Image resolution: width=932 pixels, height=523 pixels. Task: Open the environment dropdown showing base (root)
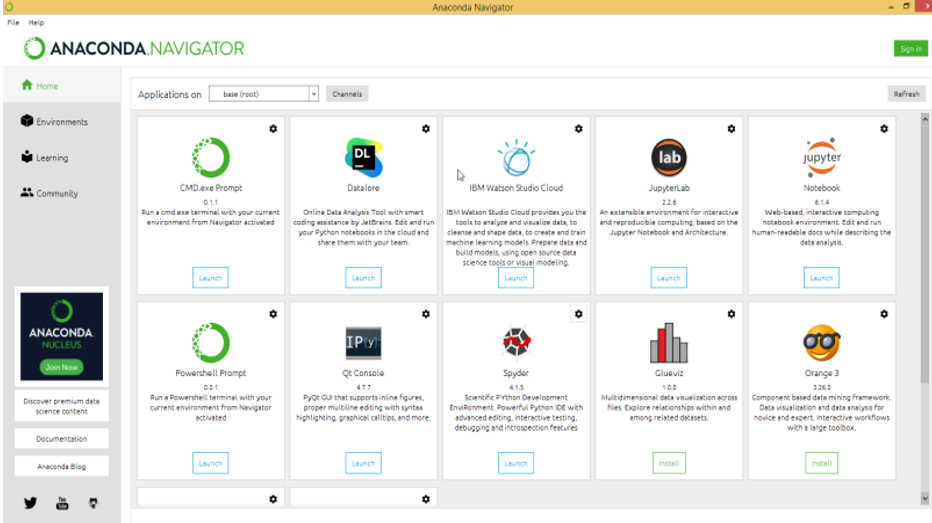(x=263, y=94)
